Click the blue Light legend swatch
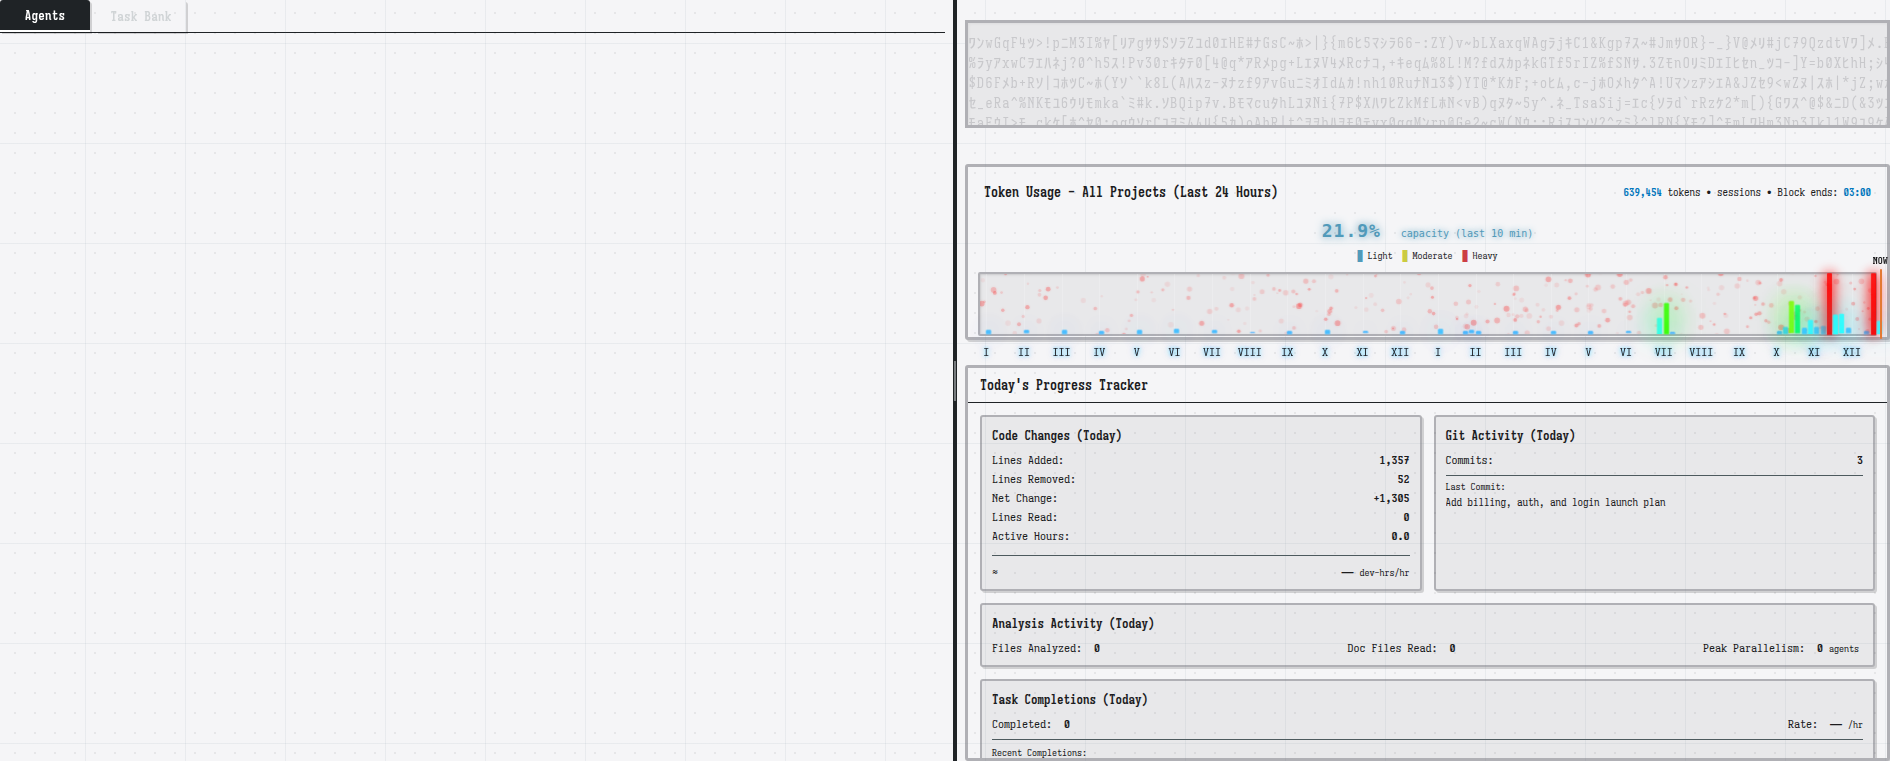This screenshot has height=761, width=1890. (x=1360, y=256)
